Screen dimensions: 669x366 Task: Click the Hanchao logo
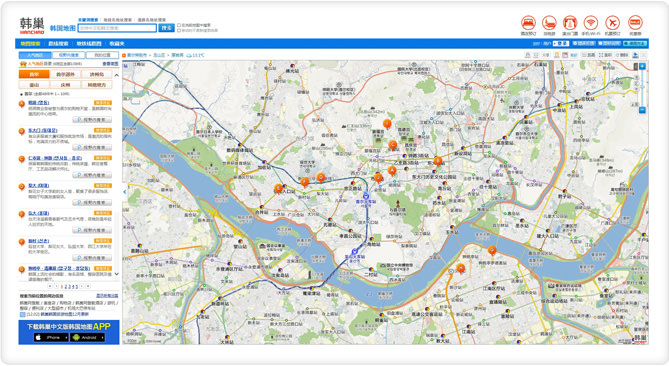point(32,26)
